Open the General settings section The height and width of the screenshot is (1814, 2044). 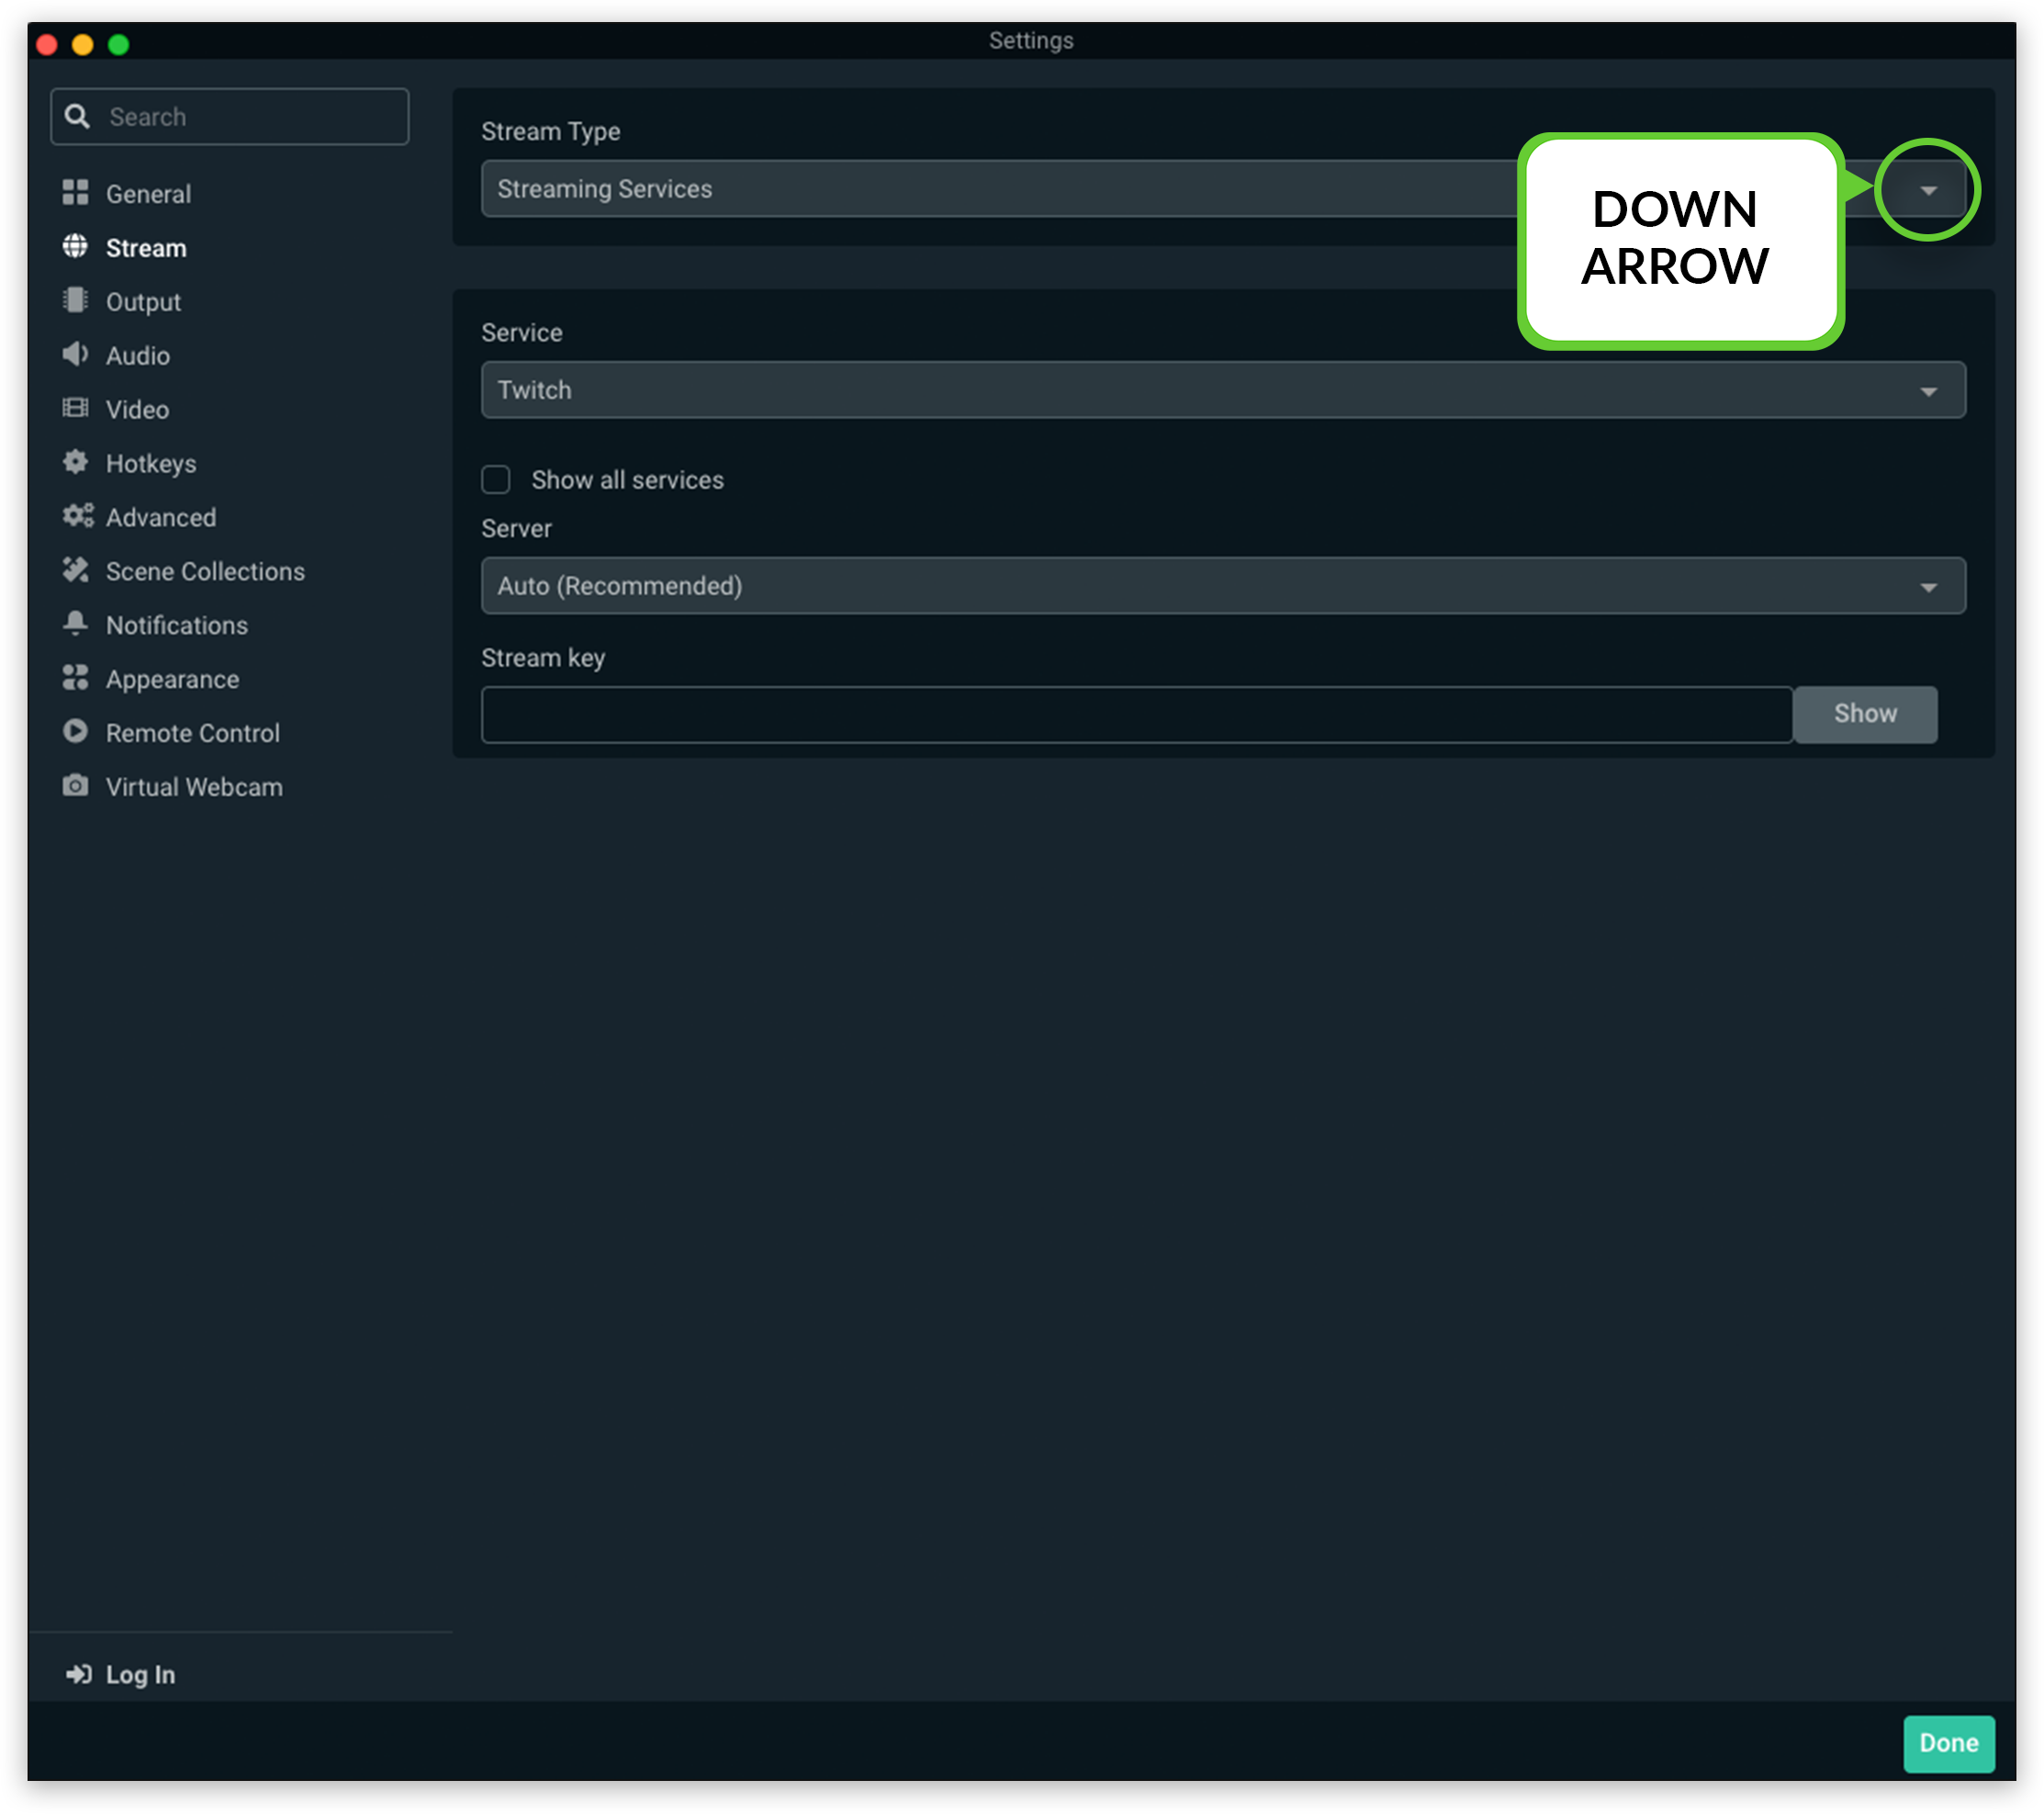(148, 194)
